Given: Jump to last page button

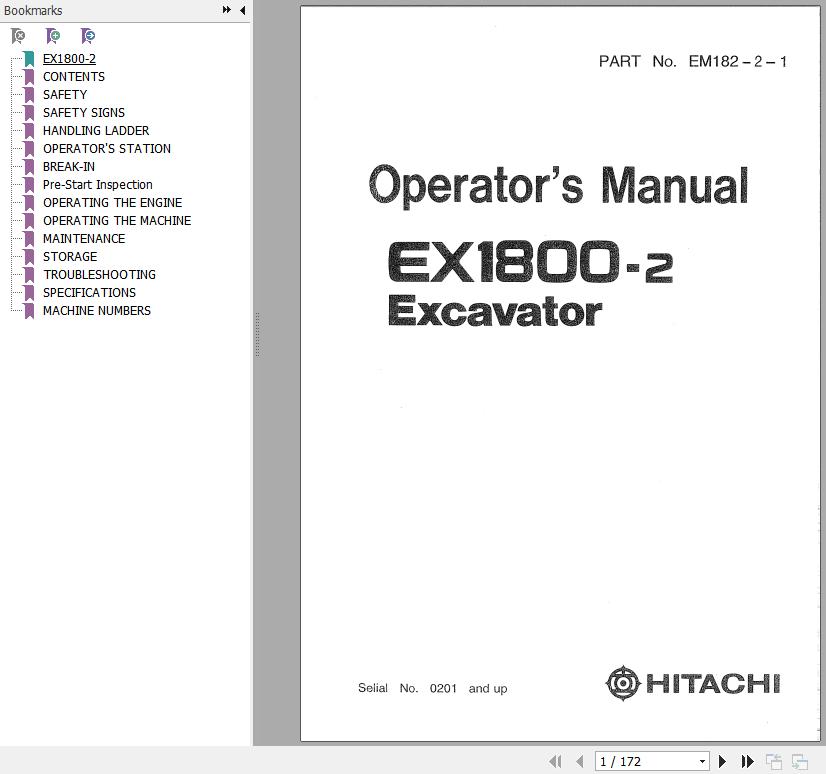Looking at the screenshot, I should pyautogui.click(x=748, y=761).
